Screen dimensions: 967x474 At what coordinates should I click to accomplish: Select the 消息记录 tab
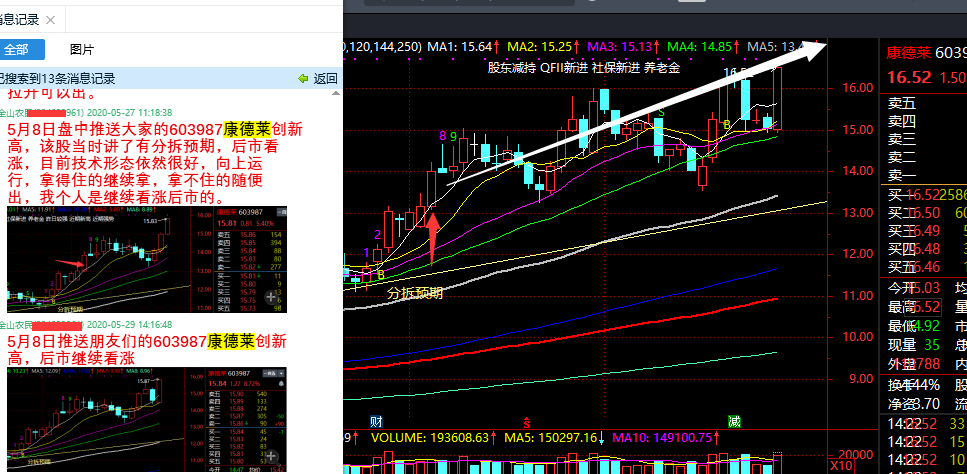19,20
